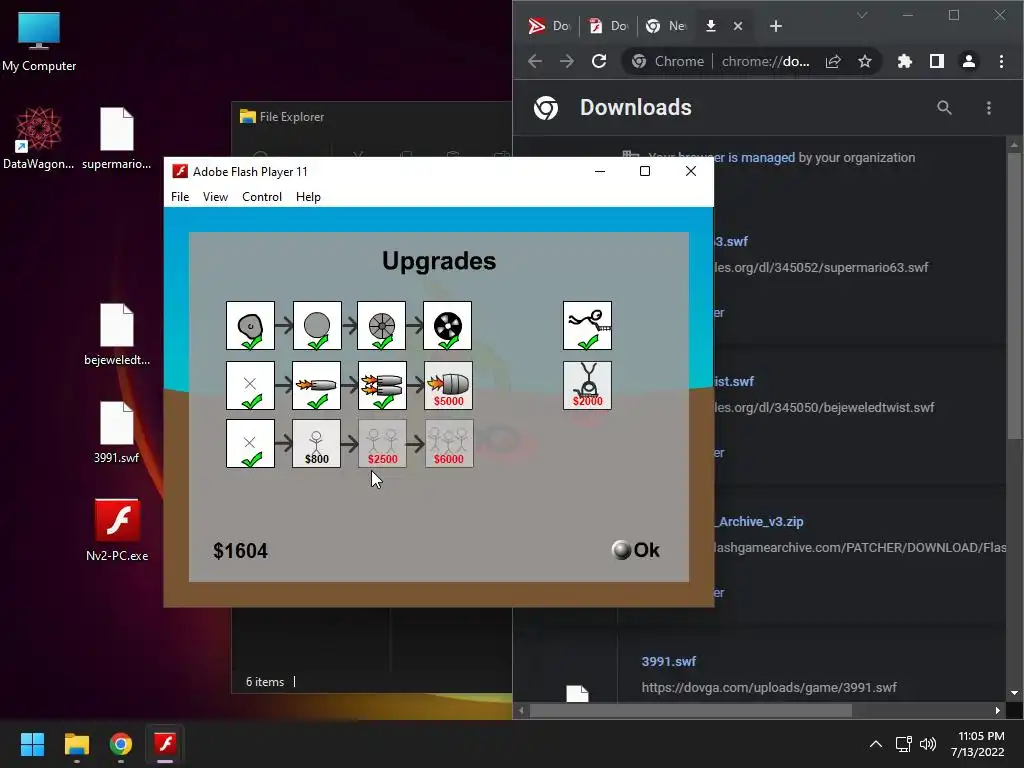The width and height of the screenshot is (1024, 768).
Task: Select the double rocket upgrade icon
Action: tap(382, 385)
